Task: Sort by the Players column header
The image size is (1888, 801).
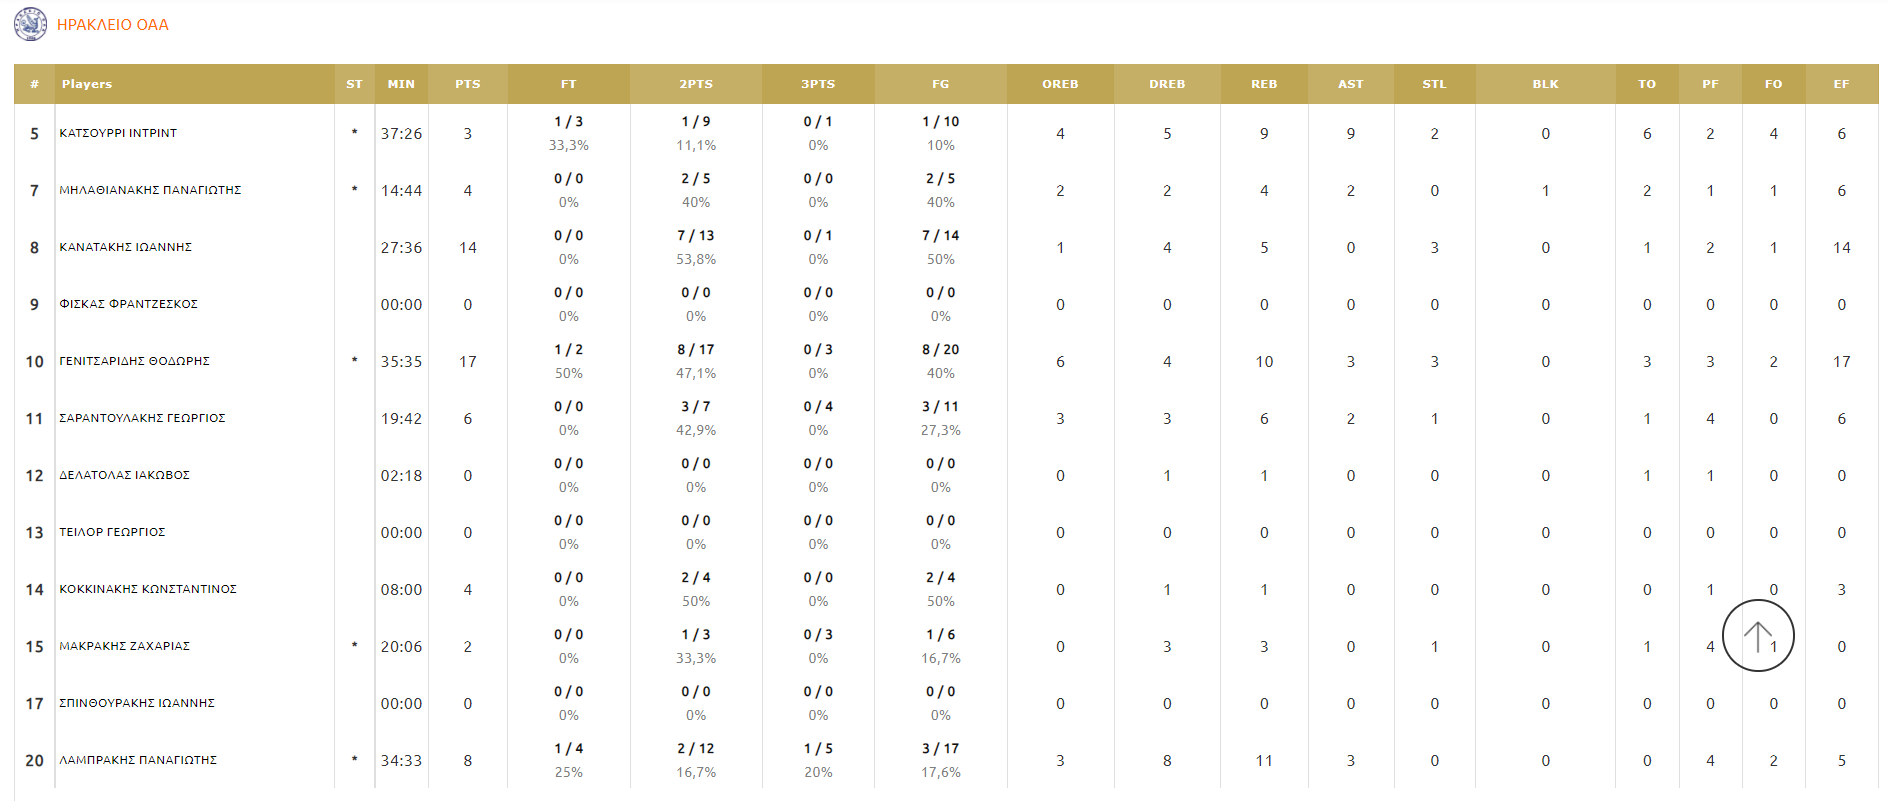Action: point(87,84)
